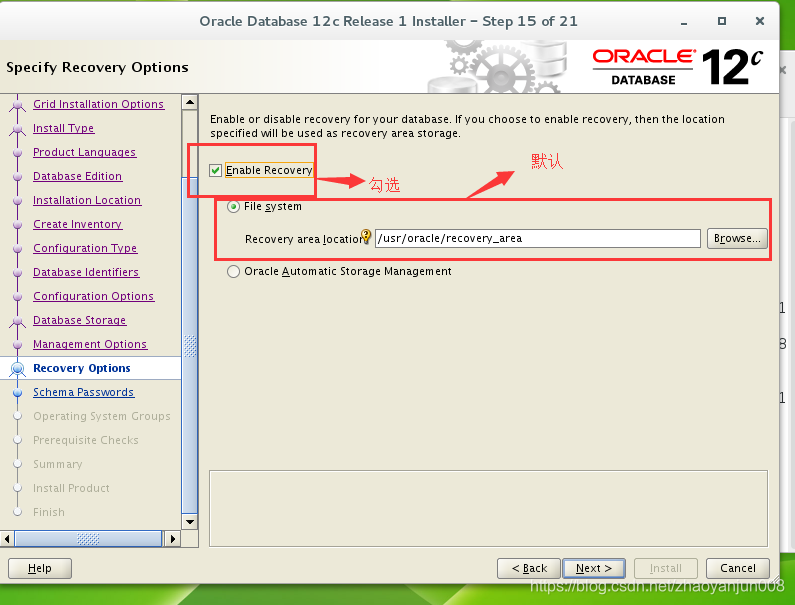Maximize the installer window
795x605 pixels.
[x=722, y=21]
